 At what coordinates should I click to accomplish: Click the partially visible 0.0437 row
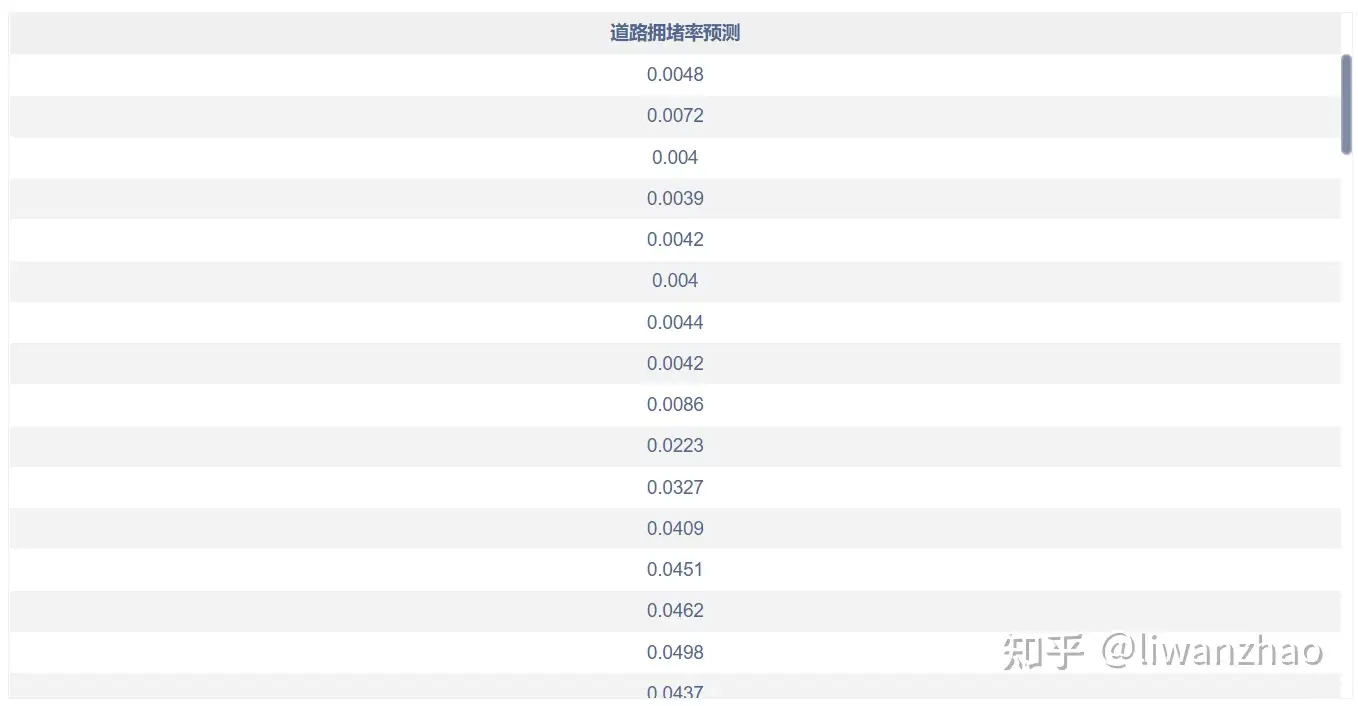(x=675, y=690)
